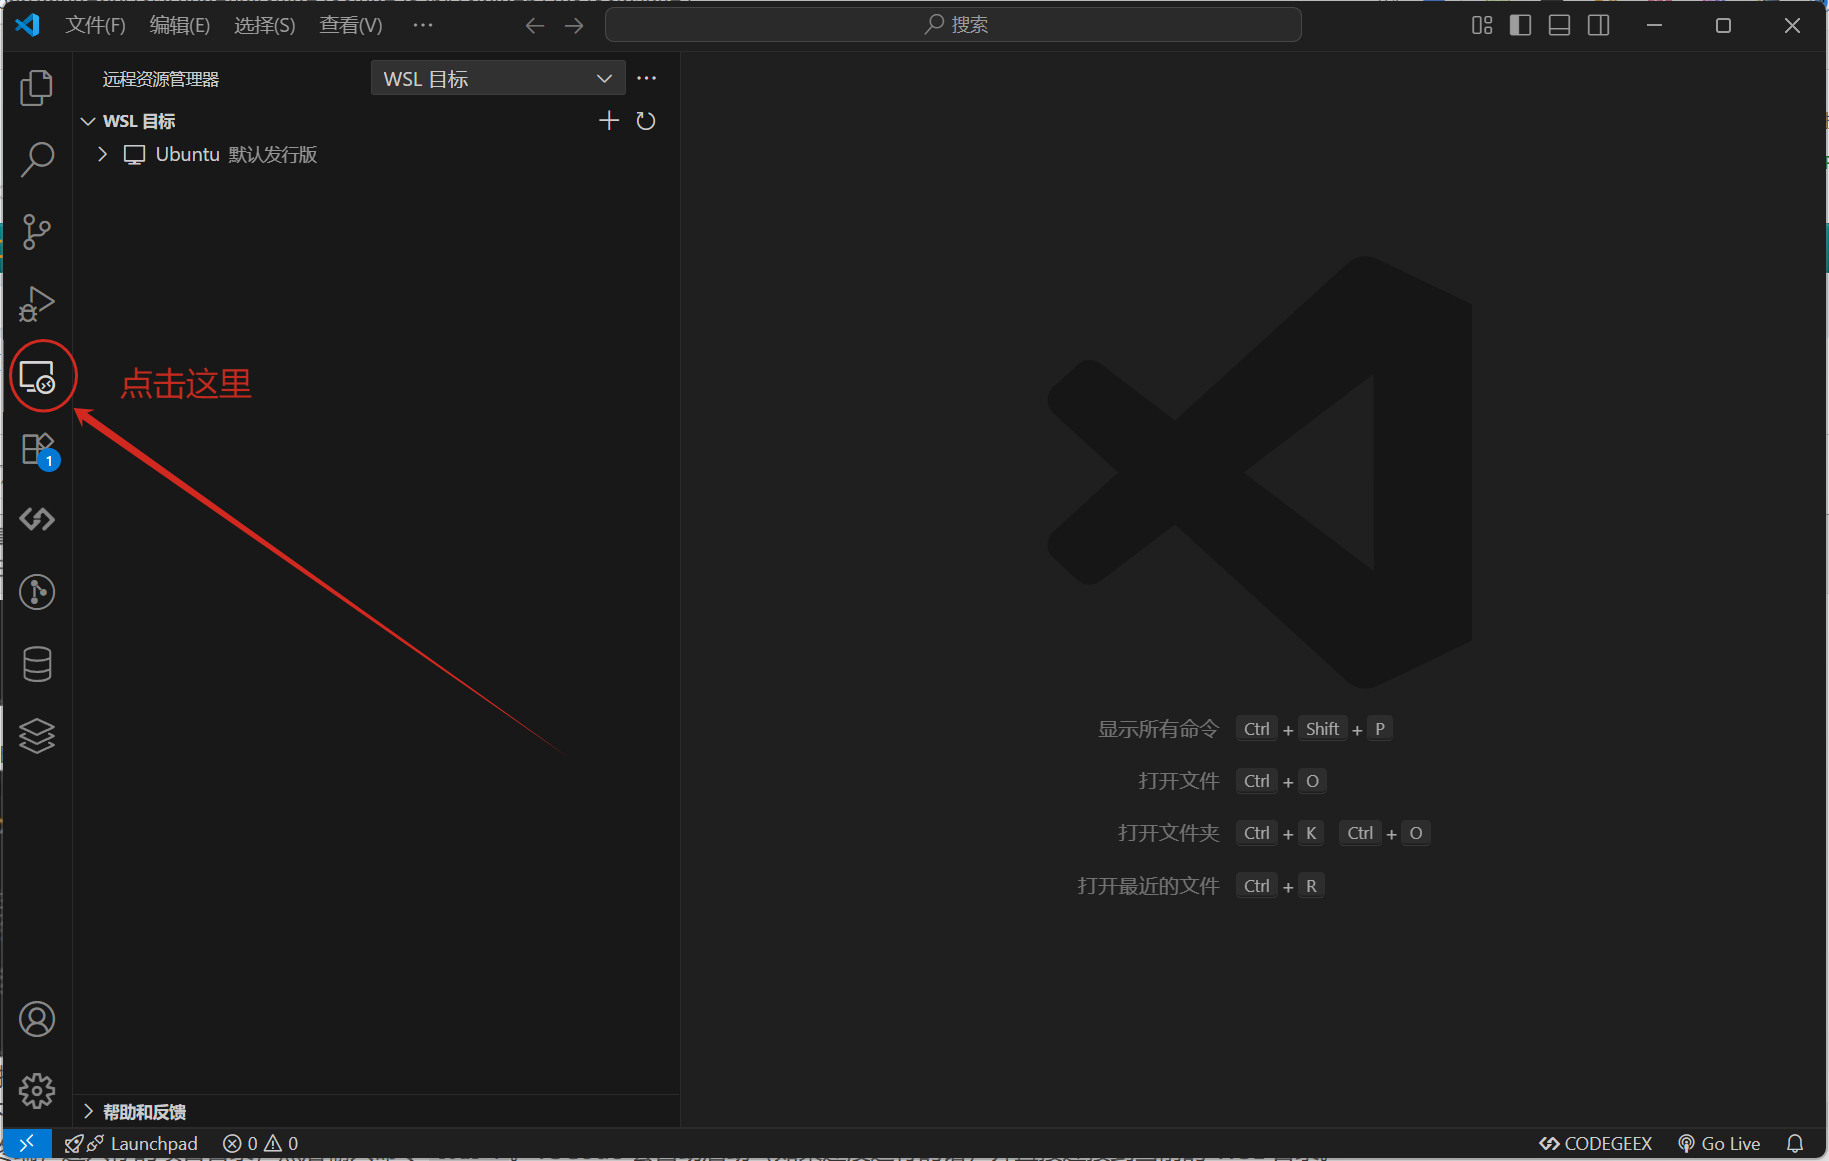This screenshot has width=1829, height=1161.
Task: Open Source Control view icon
Action: tap(37, 232)
